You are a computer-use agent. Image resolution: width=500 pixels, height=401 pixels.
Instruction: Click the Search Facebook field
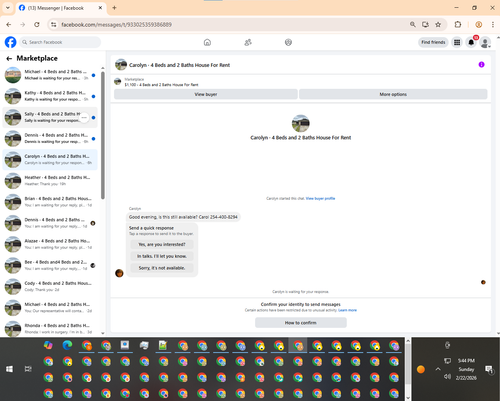(60, 42)
